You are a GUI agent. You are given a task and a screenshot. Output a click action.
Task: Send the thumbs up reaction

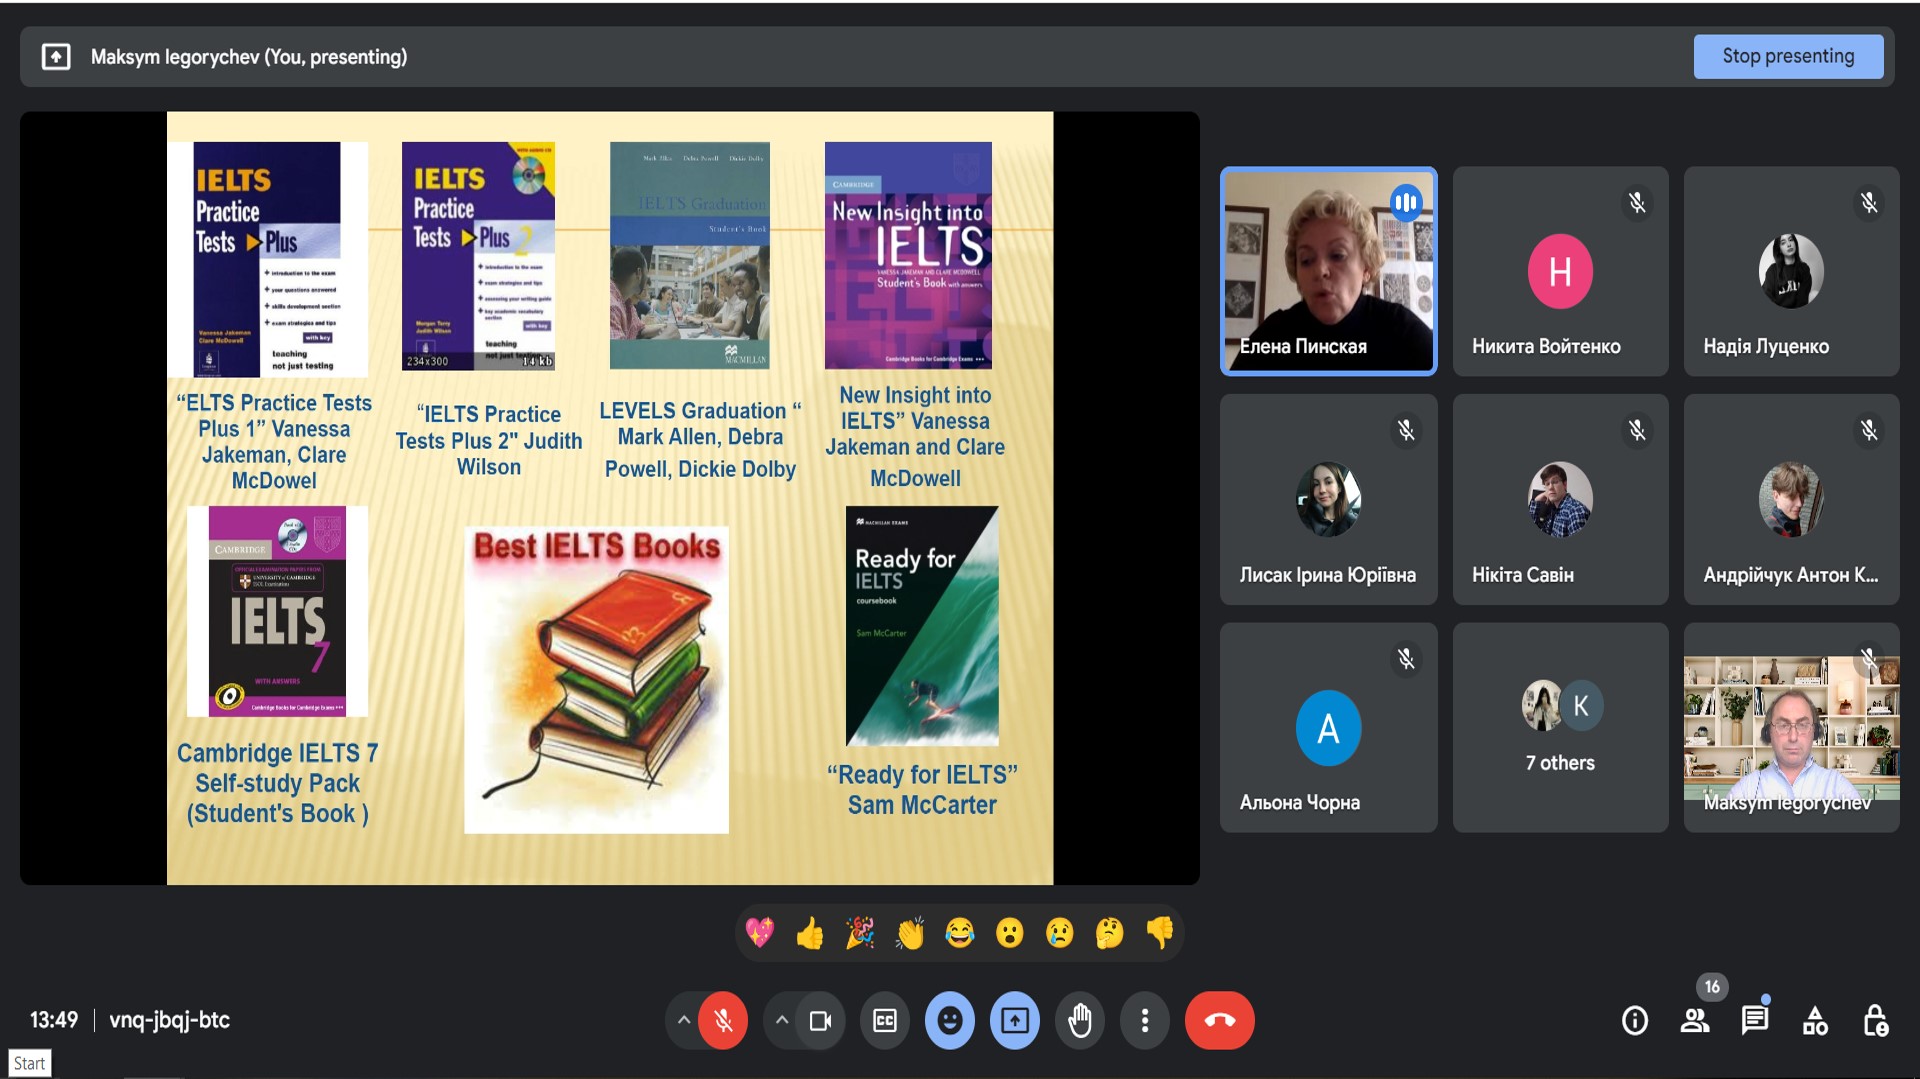(x=810, y=933)
